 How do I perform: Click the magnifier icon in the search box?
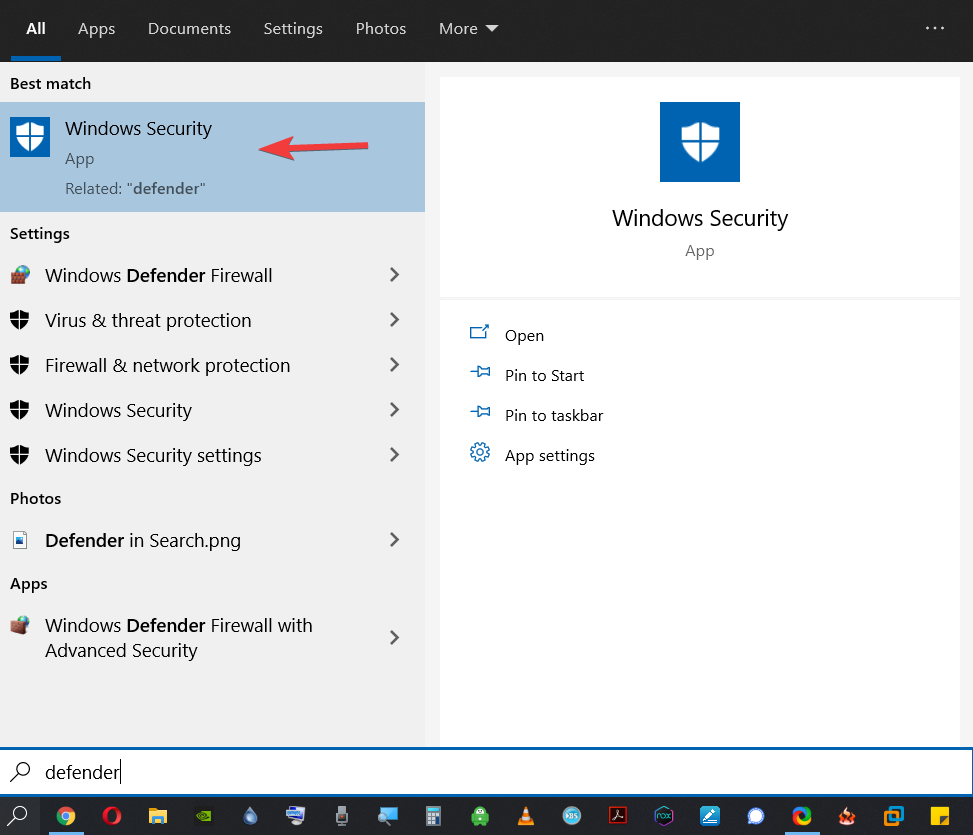(20, 772)
